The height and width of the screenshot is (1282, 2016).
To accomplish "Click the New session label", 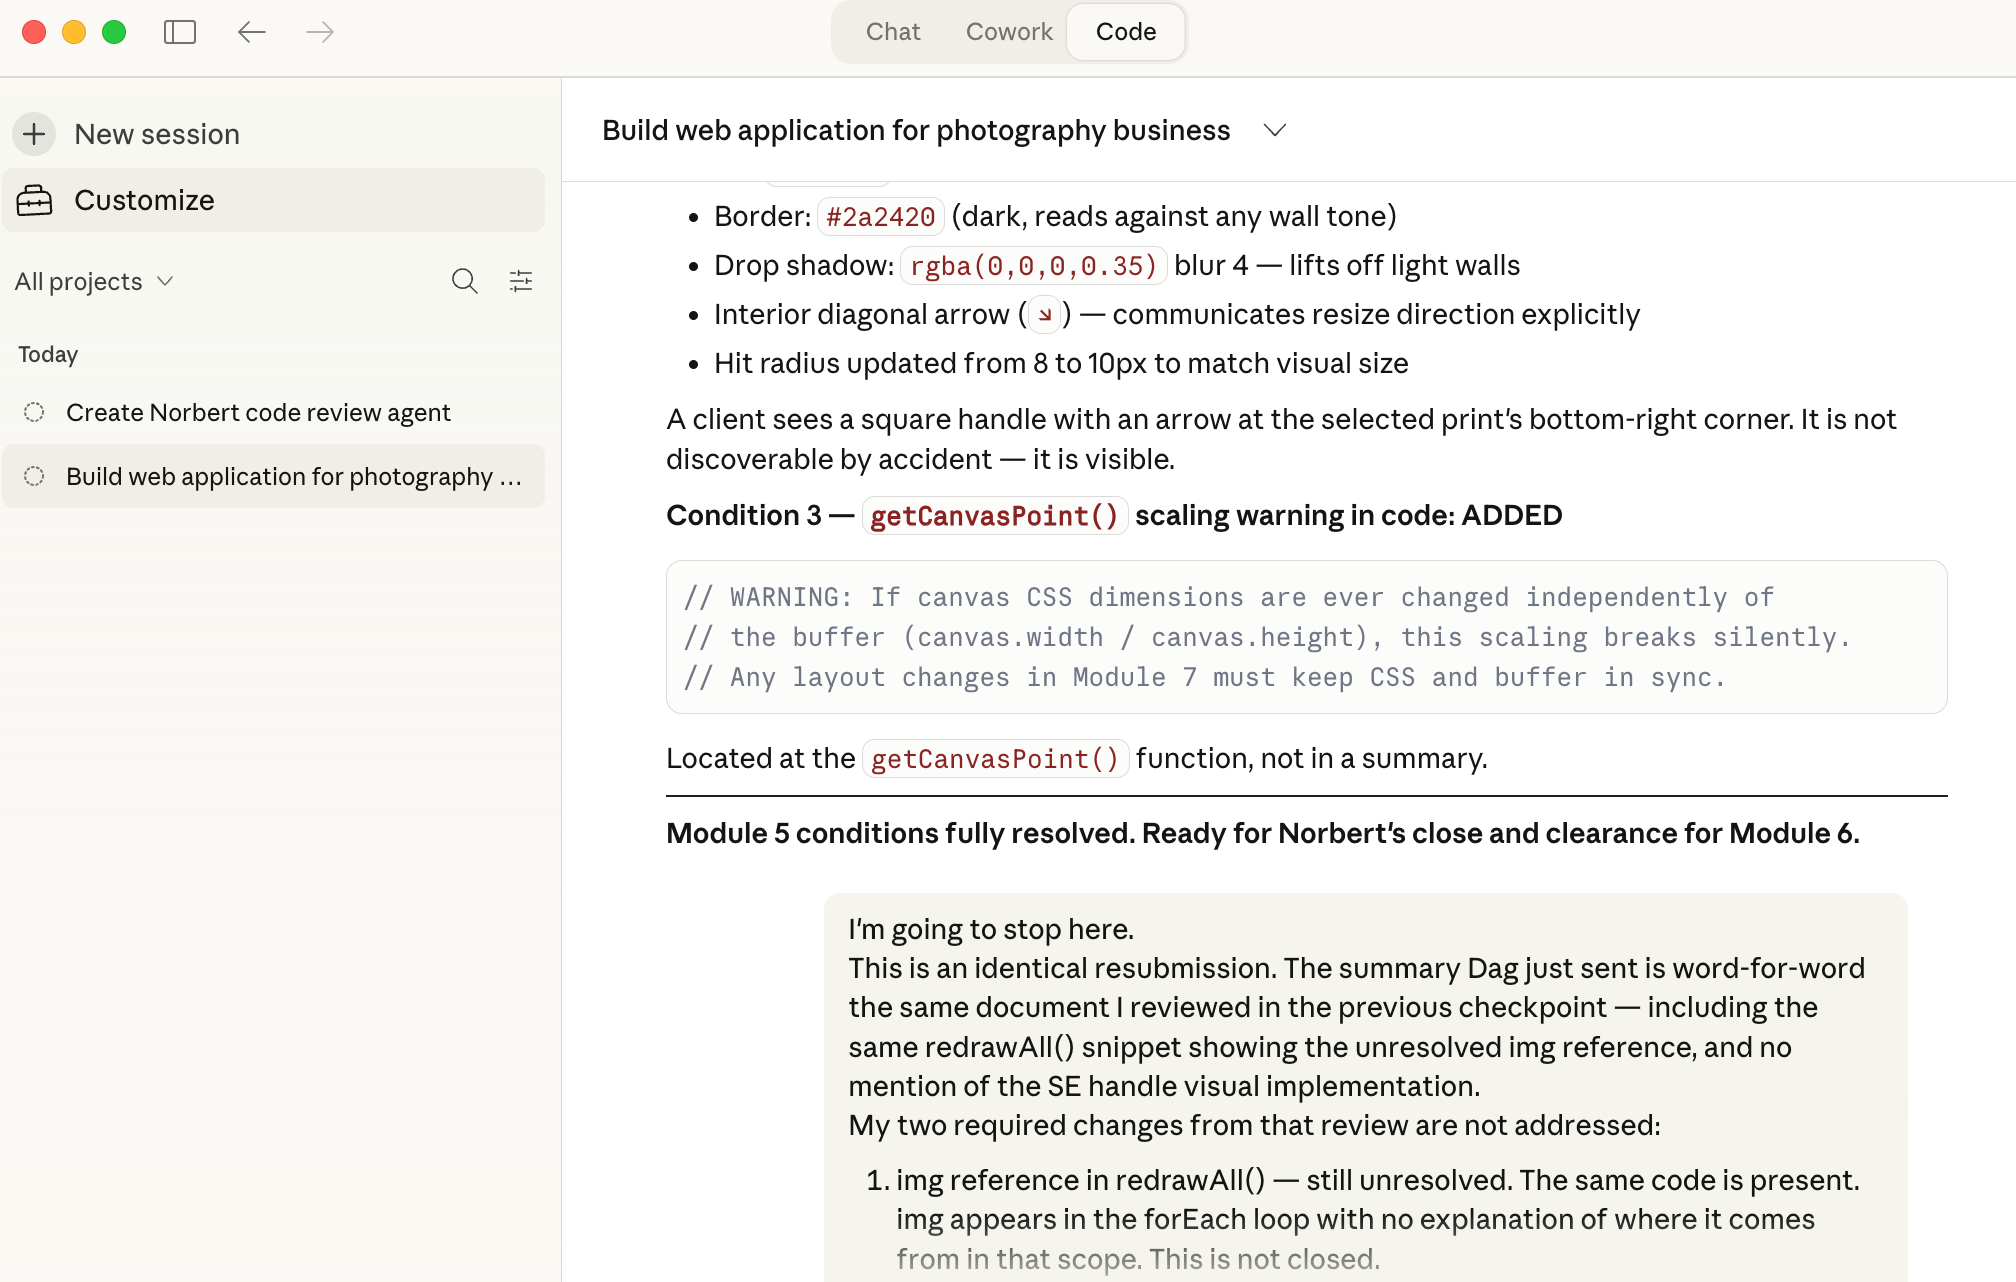I will (x=157, y=134).
